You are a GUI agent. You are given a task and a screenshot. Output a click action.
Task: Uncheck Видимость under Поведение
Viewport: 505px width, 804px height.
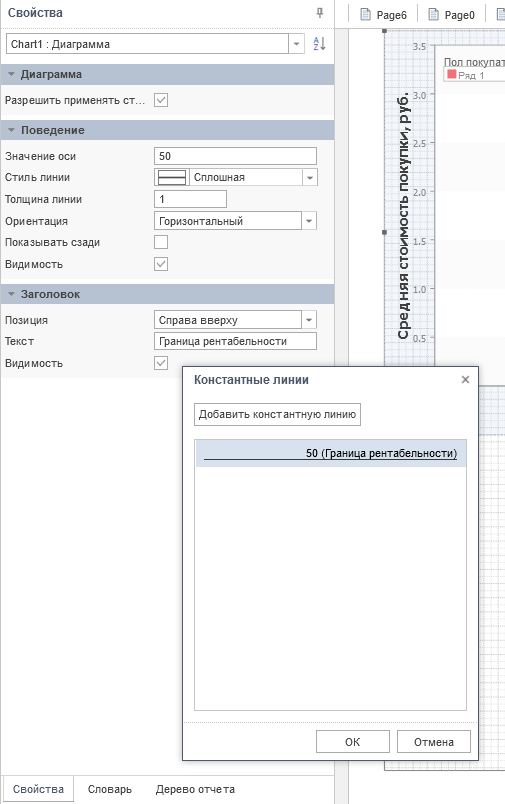161,264
